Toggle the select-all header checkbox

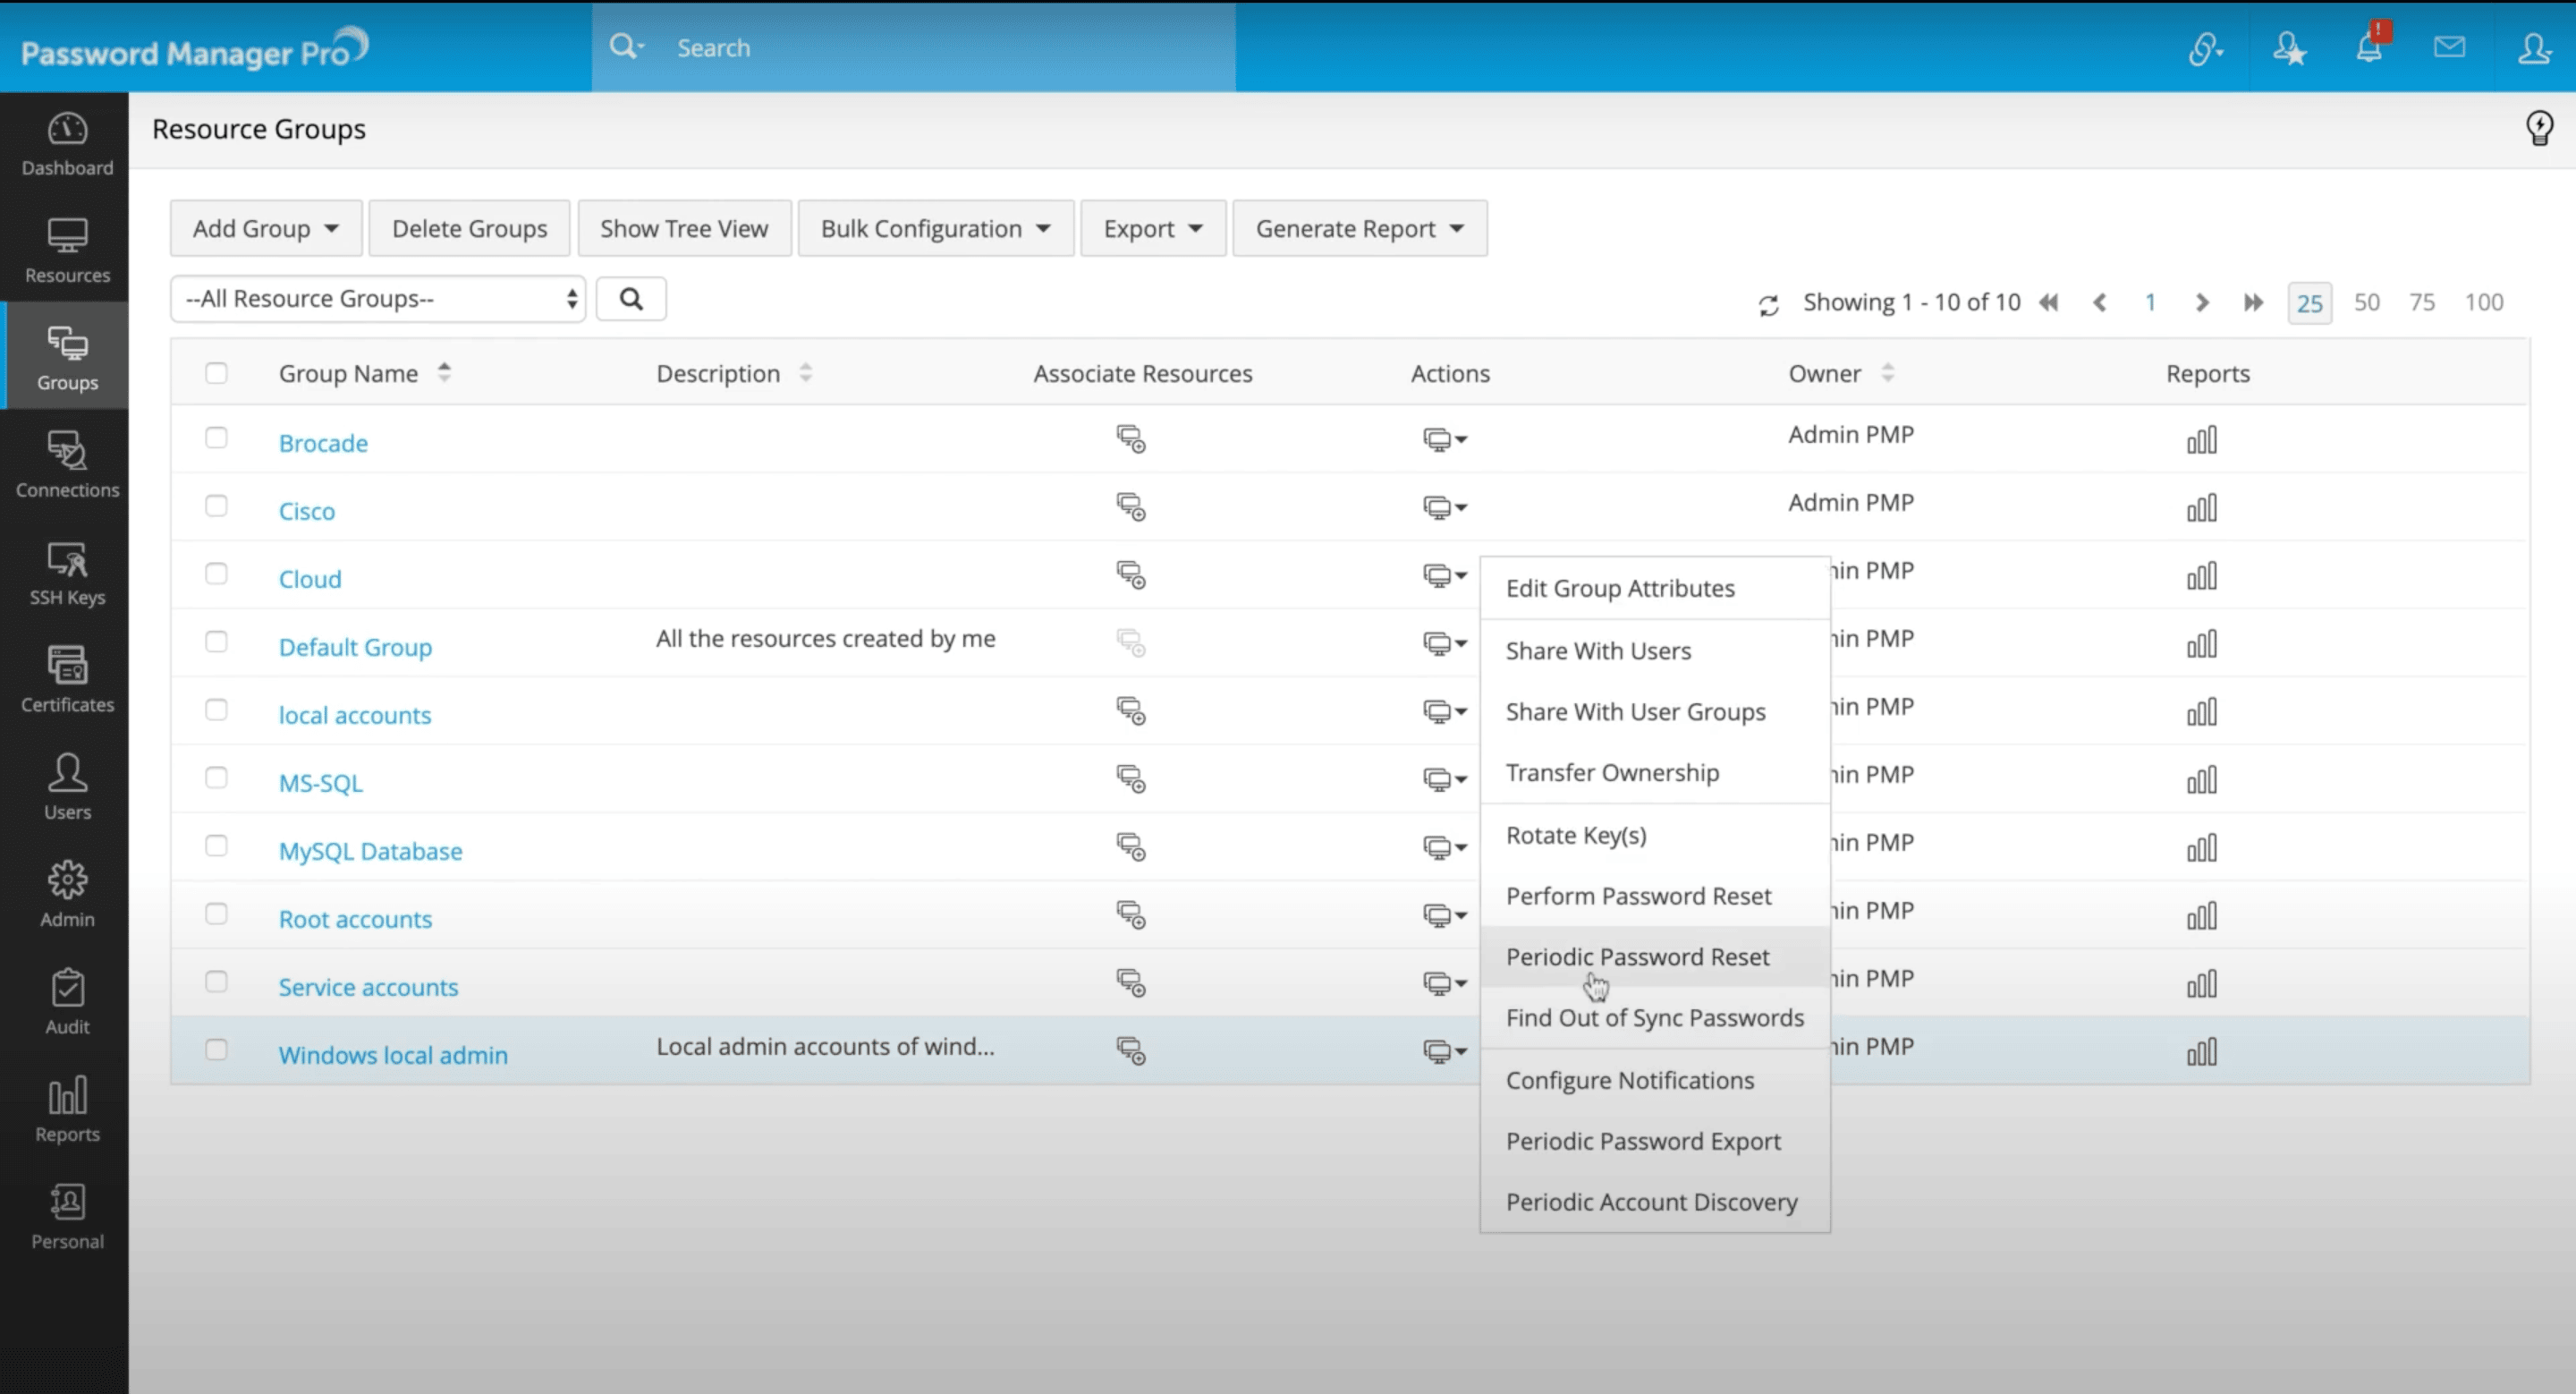coord(216,373)
